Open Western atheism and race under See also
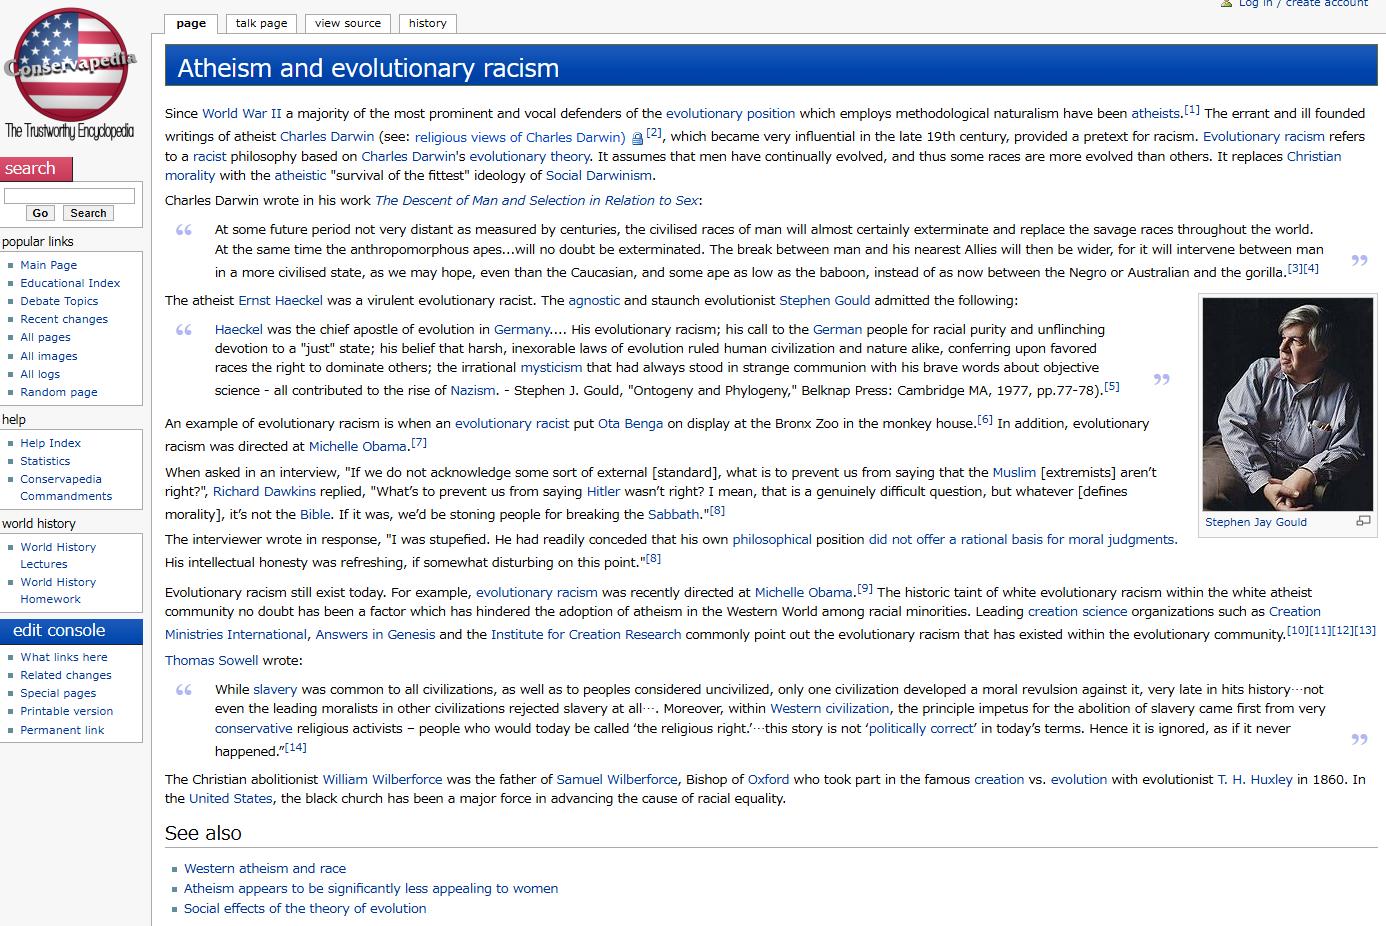This screenshot has height=926, width=1386. coord(265,869)
